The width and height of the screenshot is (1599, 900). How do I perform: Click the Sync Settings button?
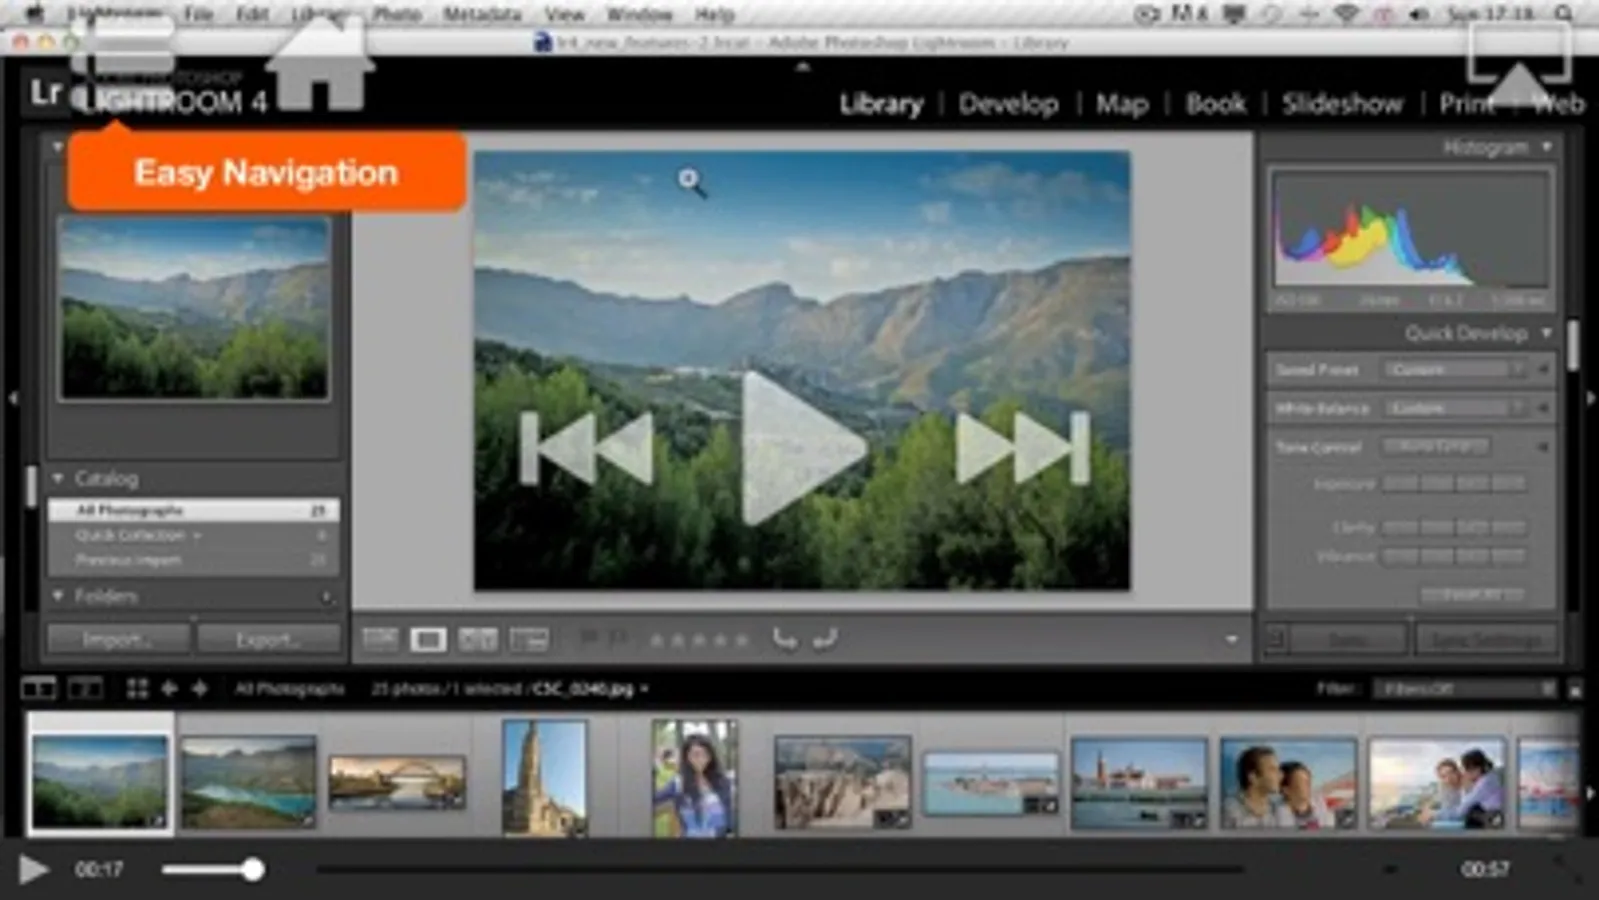pos(1485,639)
